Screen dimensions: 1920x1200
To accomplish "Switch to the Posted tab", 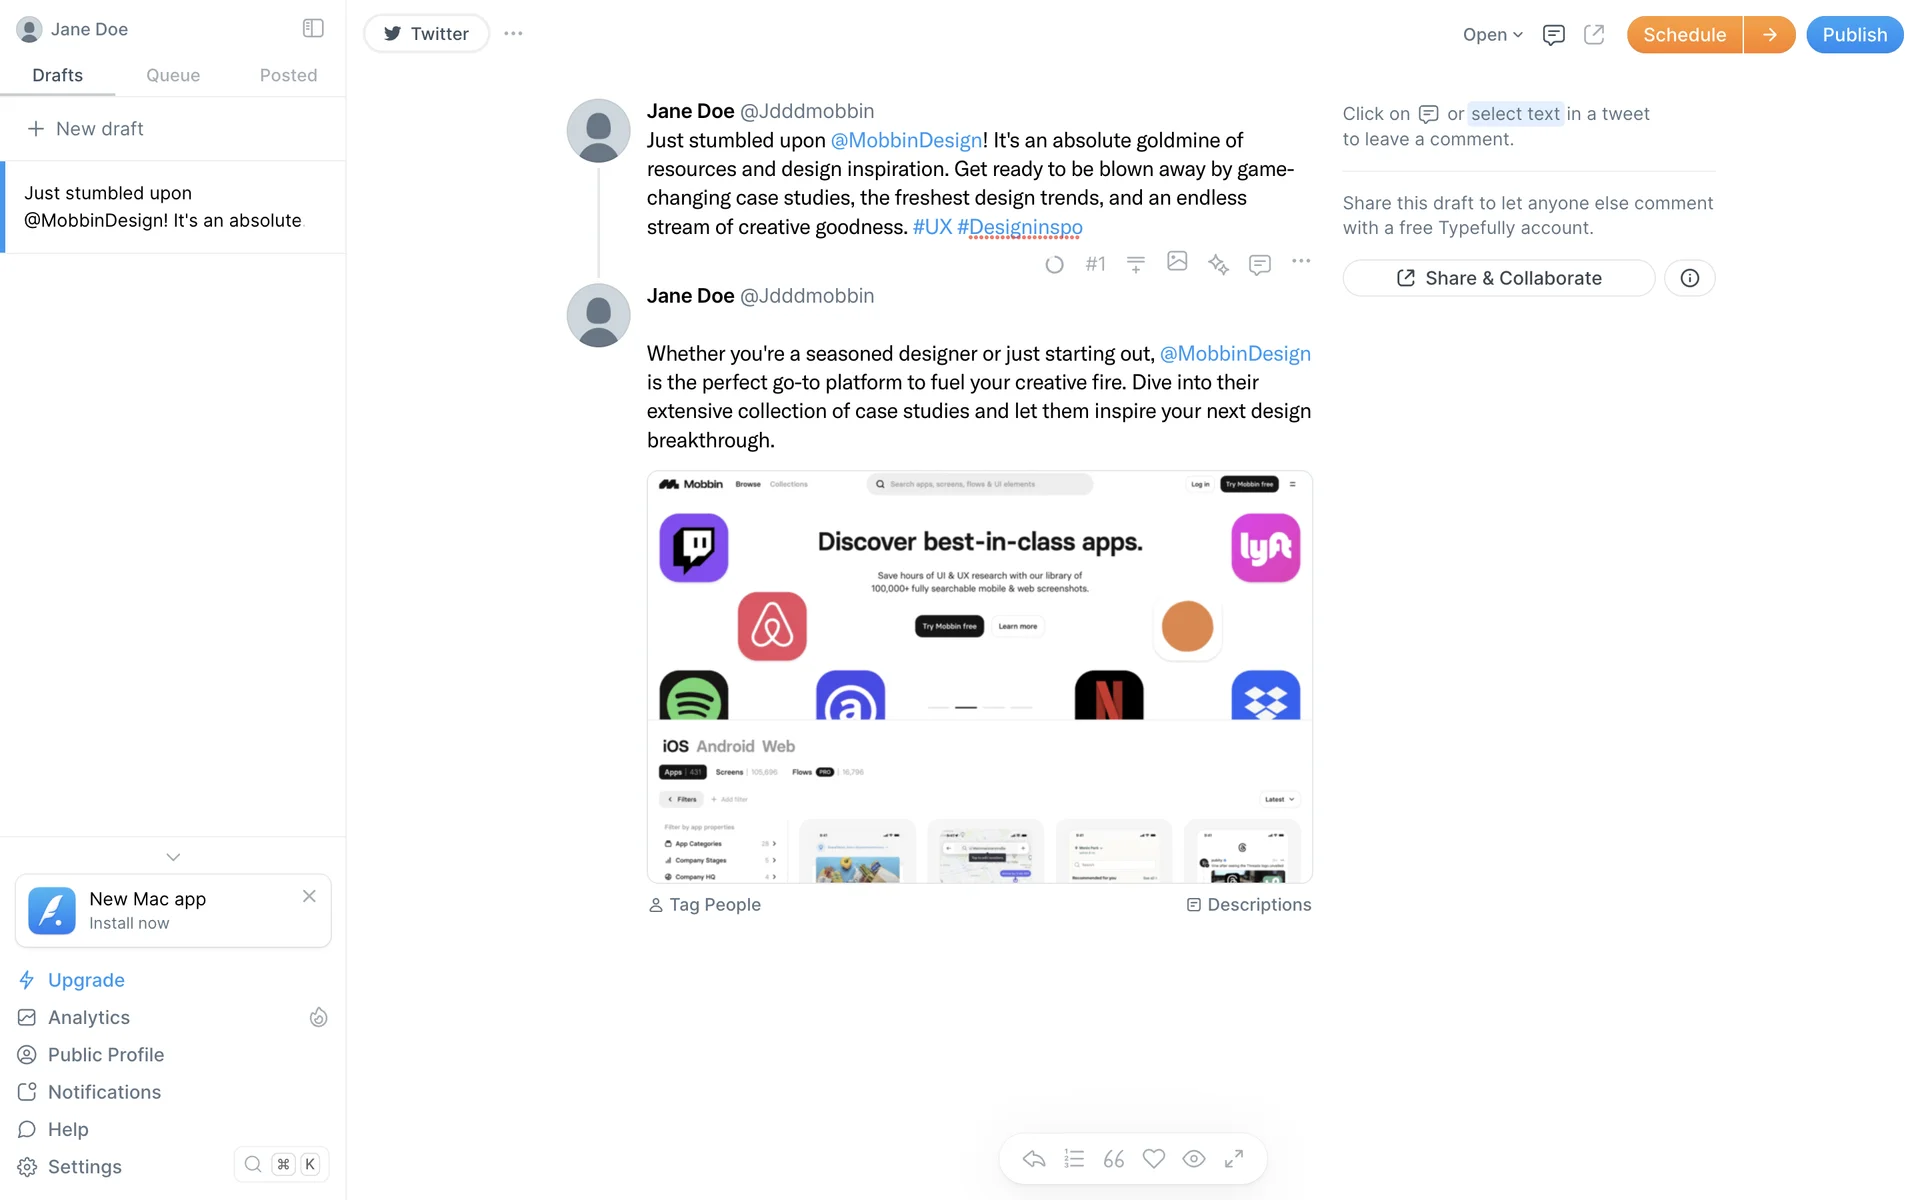I will point(288,75).
